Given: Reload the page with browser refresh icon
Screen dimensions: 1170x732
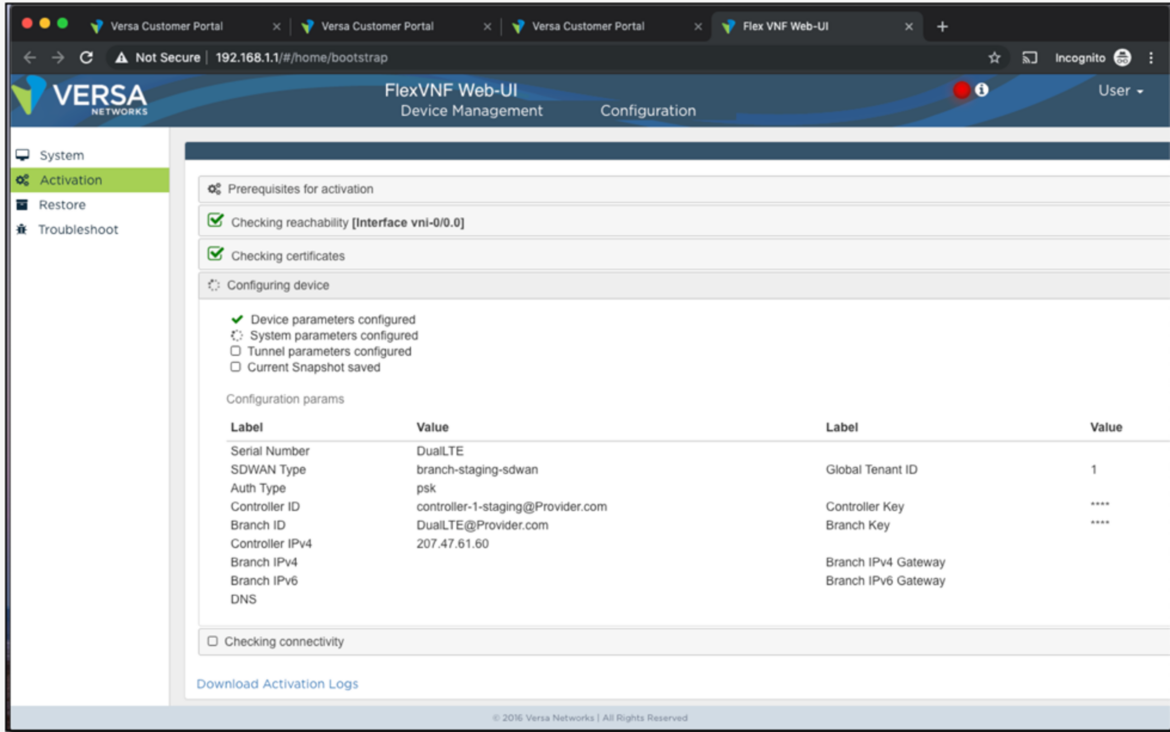Looking at the screenshot, I should click(x=86, y=58).
